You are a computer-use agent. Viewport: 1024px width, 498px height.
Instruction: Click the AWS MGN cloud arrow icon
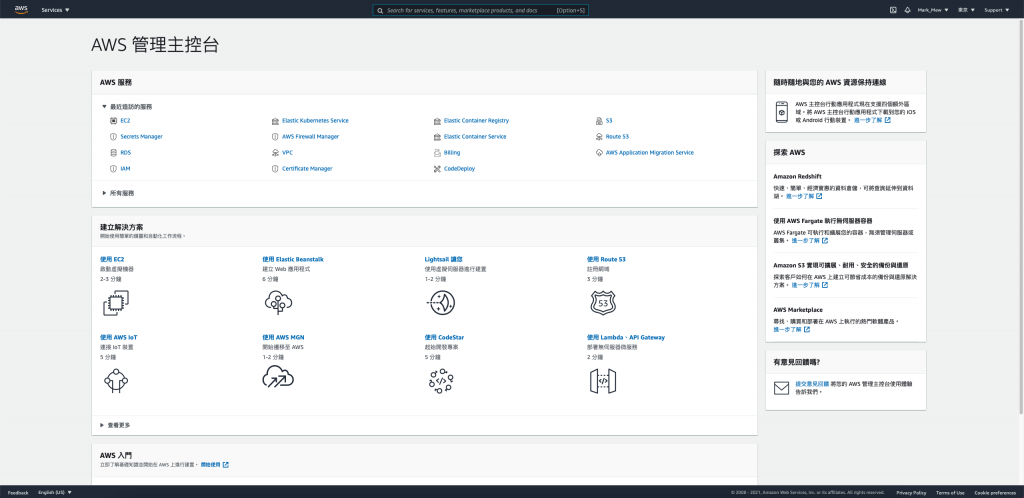278,377
